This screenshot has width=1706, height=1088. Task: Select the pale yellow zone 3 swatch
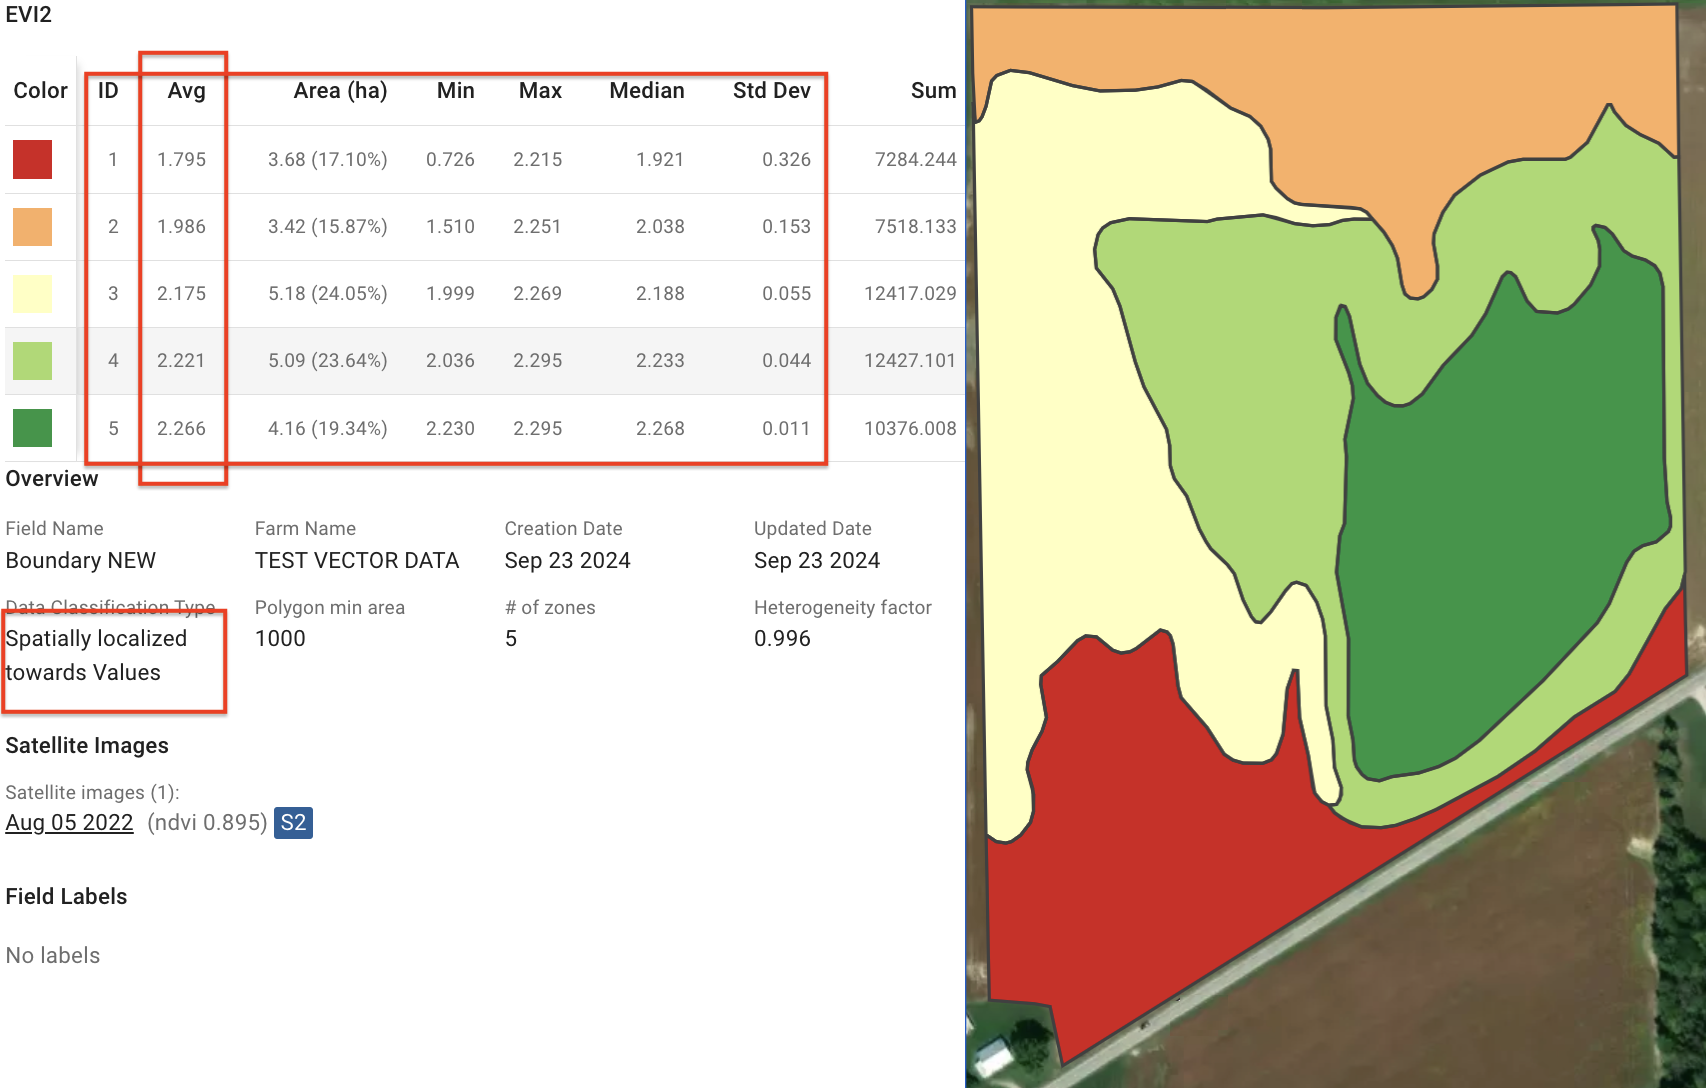pos(32,294)
